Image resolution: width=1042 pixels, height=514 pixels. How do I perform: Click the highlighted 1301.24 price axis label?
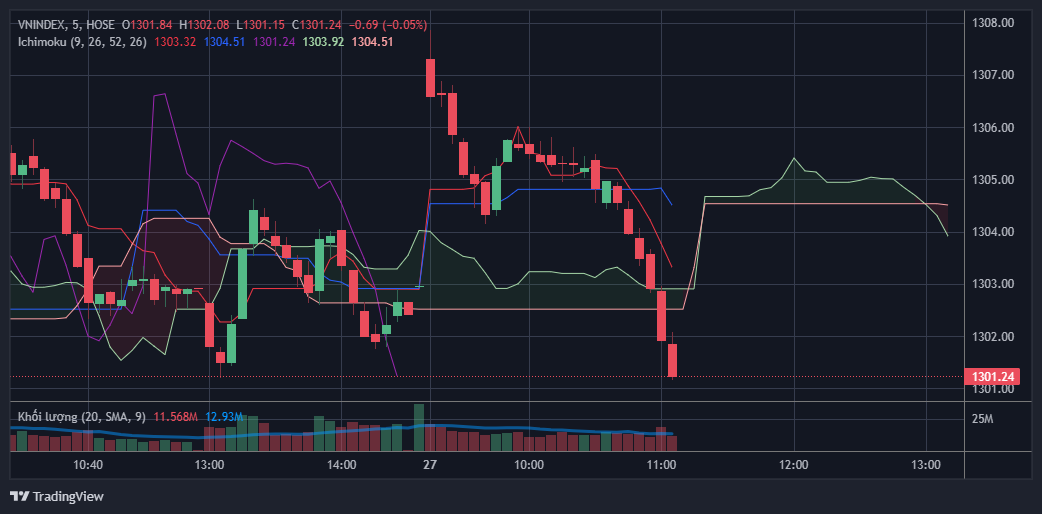988,377
